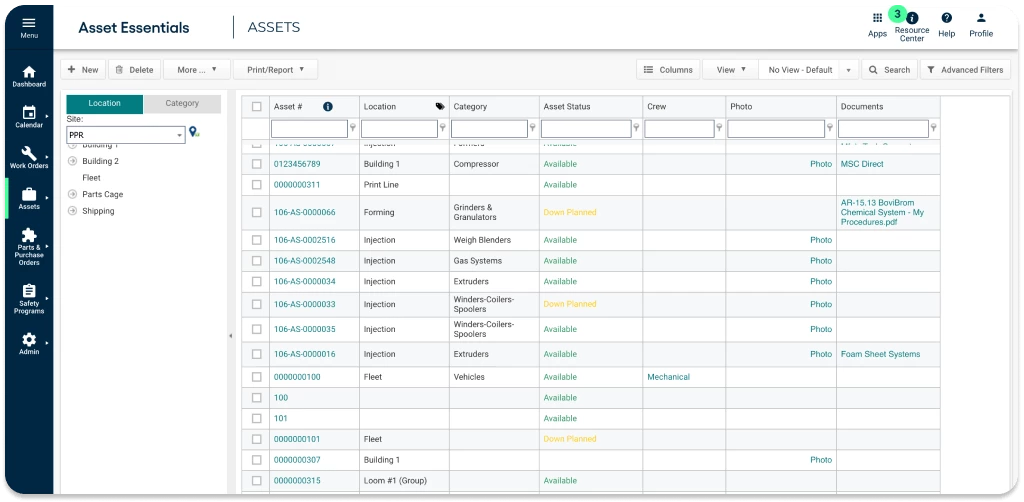Tick the checkbox for asset 0123456789
1024x502 pixels.
point(257,164)
